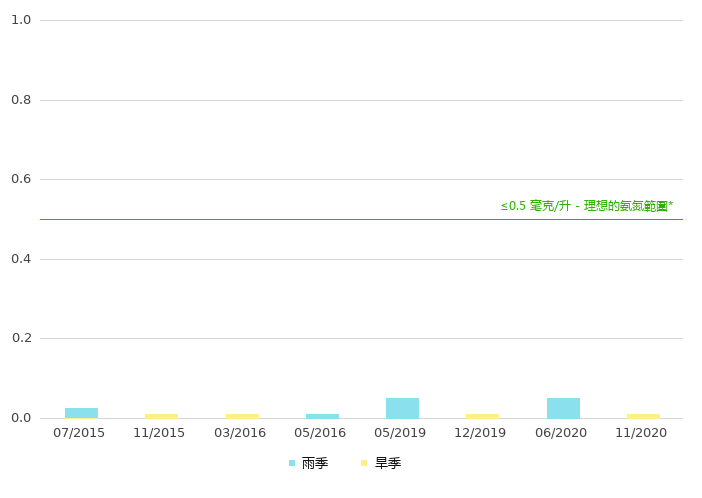Viewport: 702px width, 498px height.
Task: Click the 05/2019 blue bar
Action: tap(402, 408)
